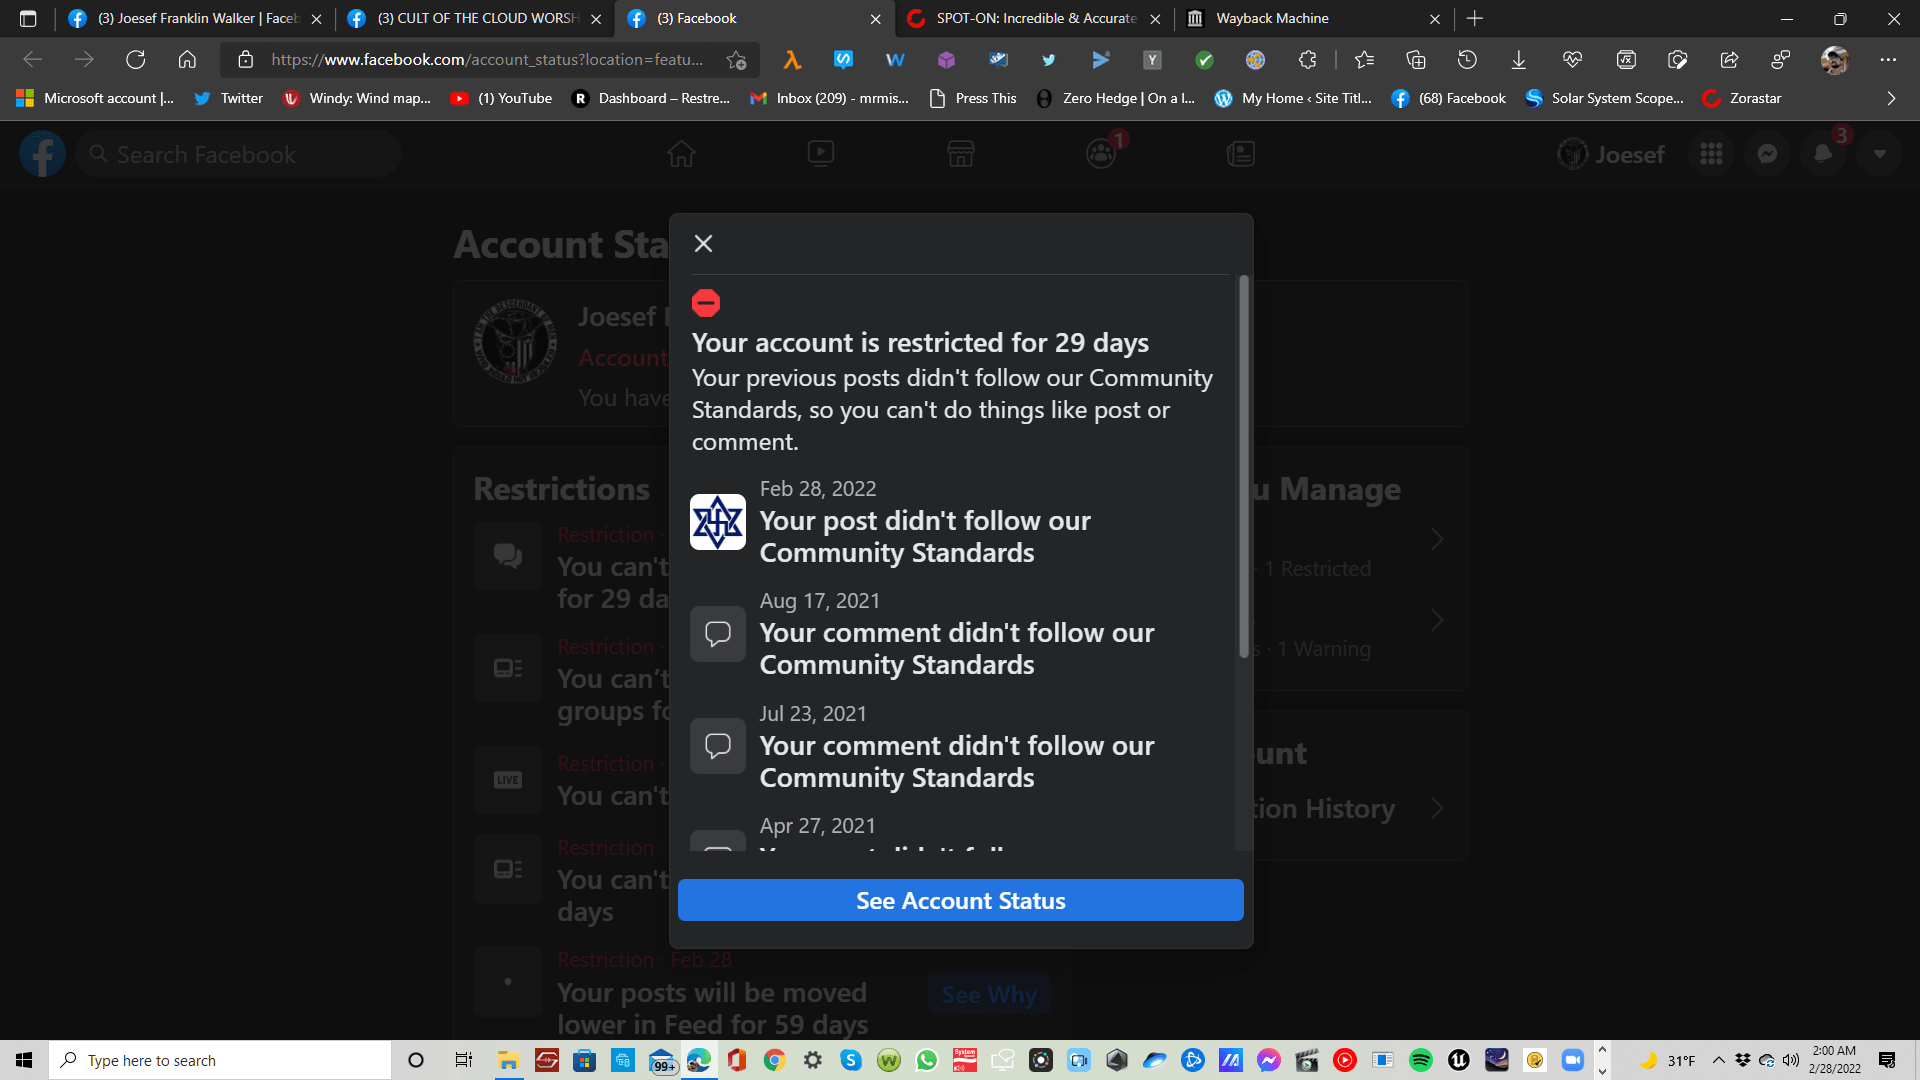The height and width of the screenshot is (1080, 1920).
Task: Open the Feb 28, 2022 post thumbnail
Action: point(717,522)
